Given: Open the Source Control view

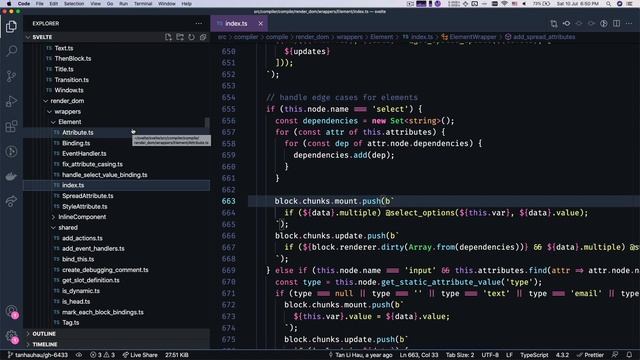Looking at the screenshot, I should [x=11, y=76].
